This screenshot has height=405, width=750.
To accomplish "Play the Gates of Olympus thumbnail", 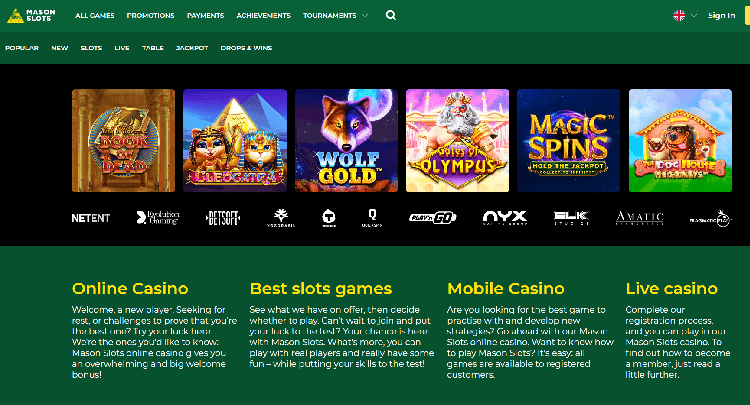I will click(x=457, y=141).
